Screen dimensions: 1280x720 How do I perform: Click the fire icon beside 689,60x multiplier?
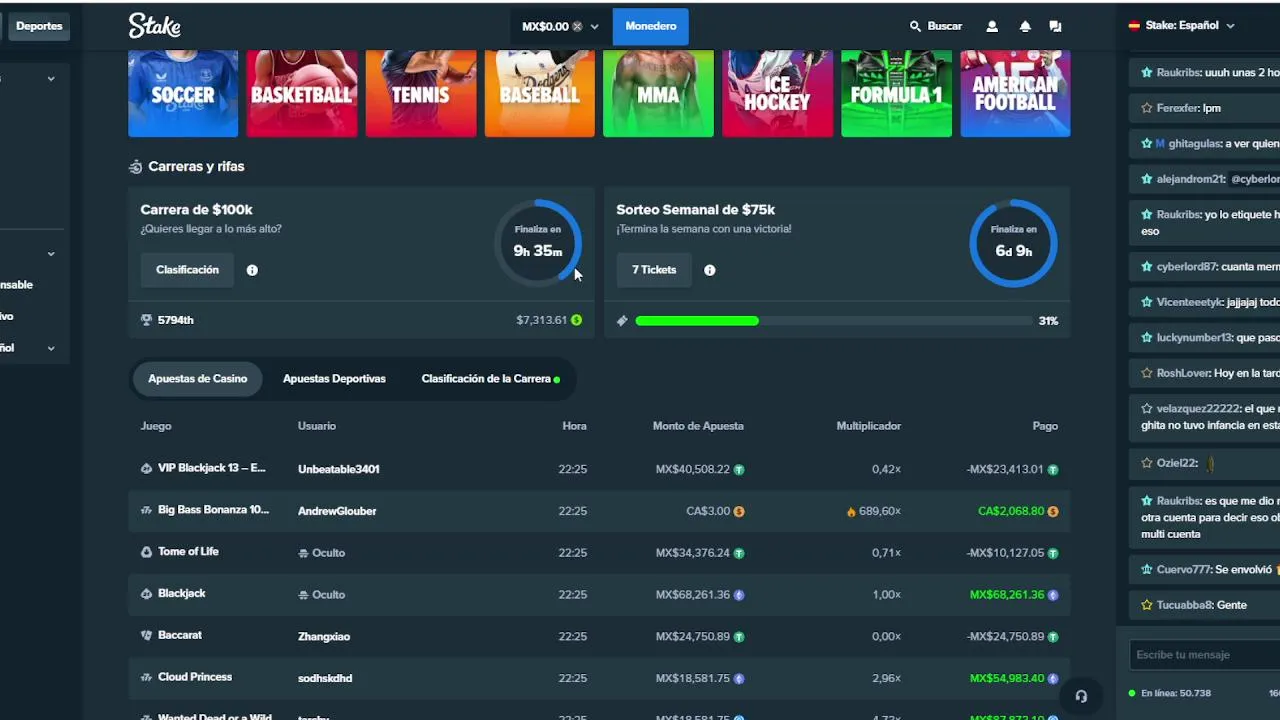point(851,511)
